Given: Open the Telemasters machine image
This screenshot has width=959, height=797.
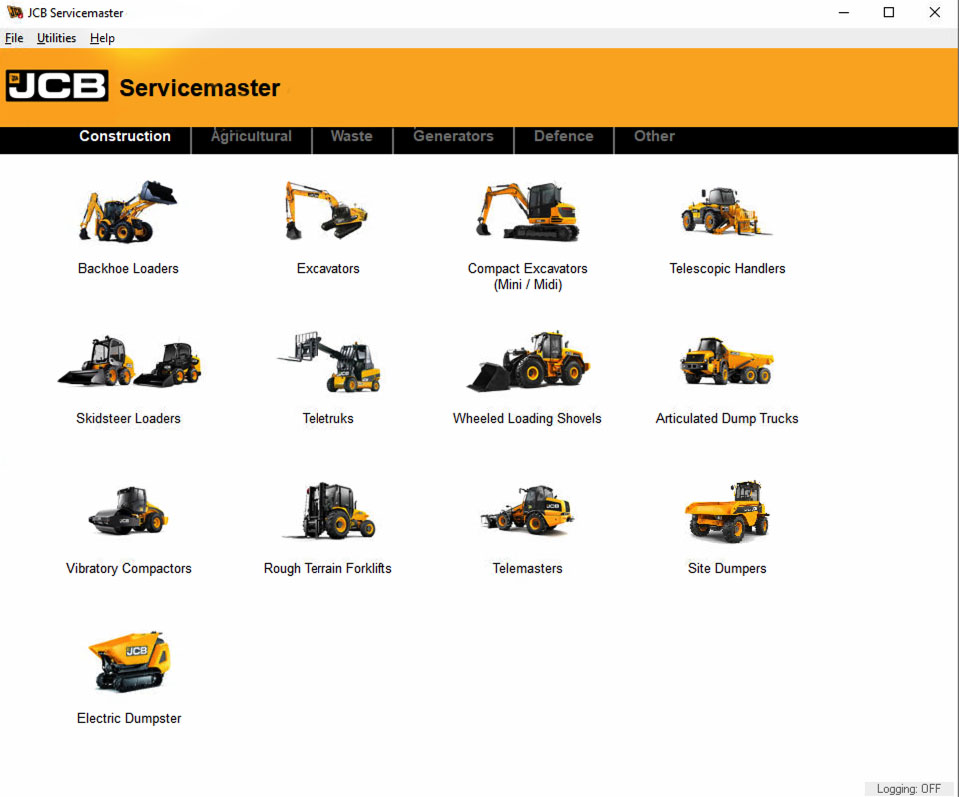Looking at the screenshot, I should coord(527,510).
